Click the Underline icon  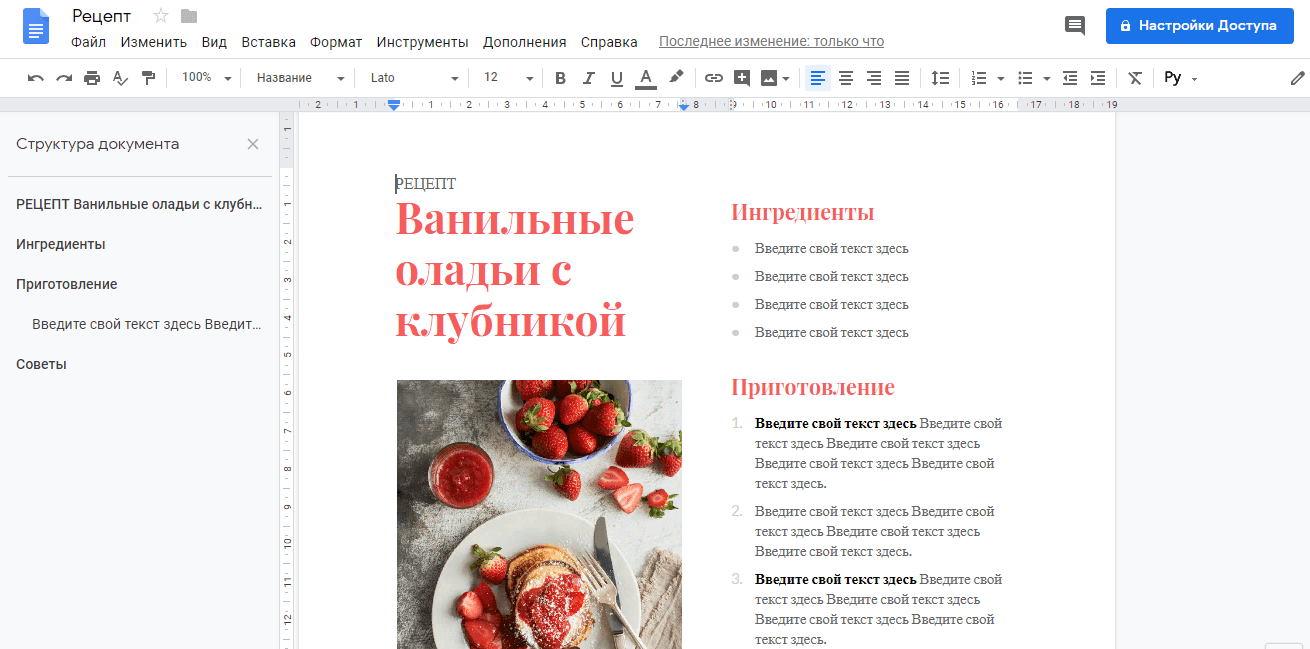[616, 77]
